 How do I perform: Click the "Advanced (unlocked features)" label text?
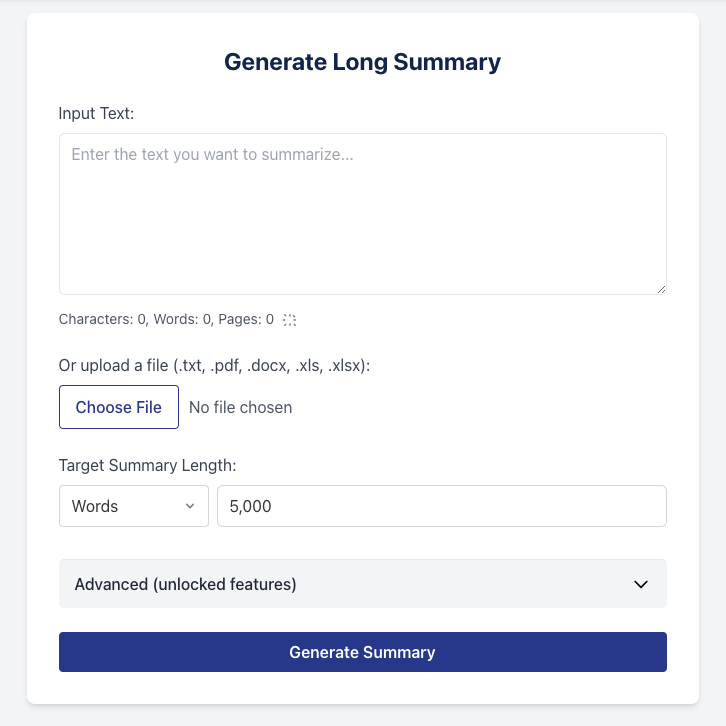(x=185, y=584)
